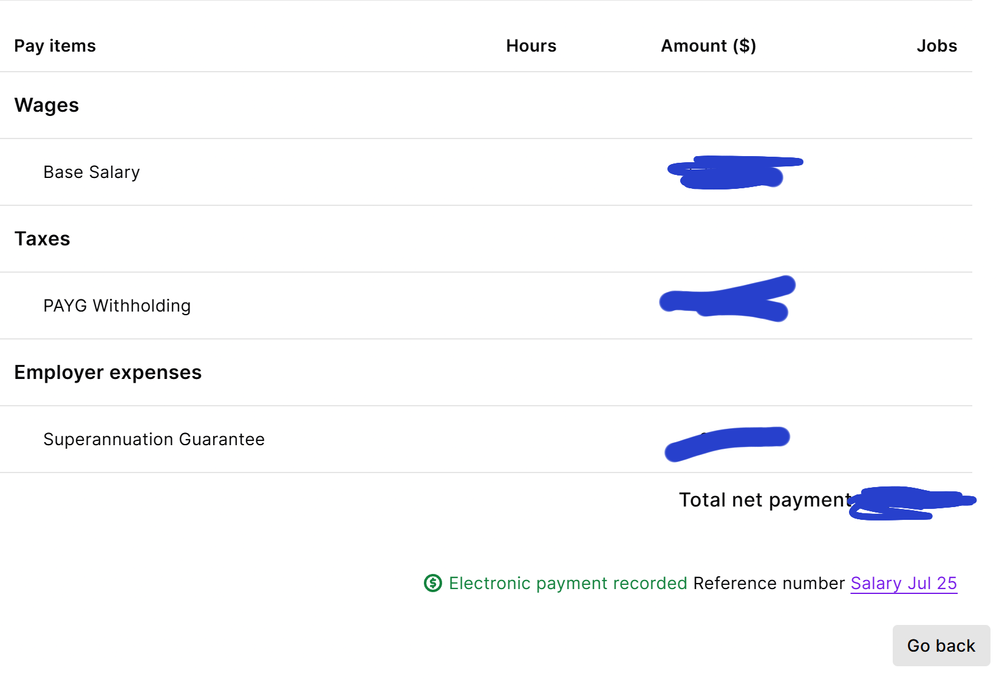
Task: Click the Reference number label
Action: coord(768,583)
